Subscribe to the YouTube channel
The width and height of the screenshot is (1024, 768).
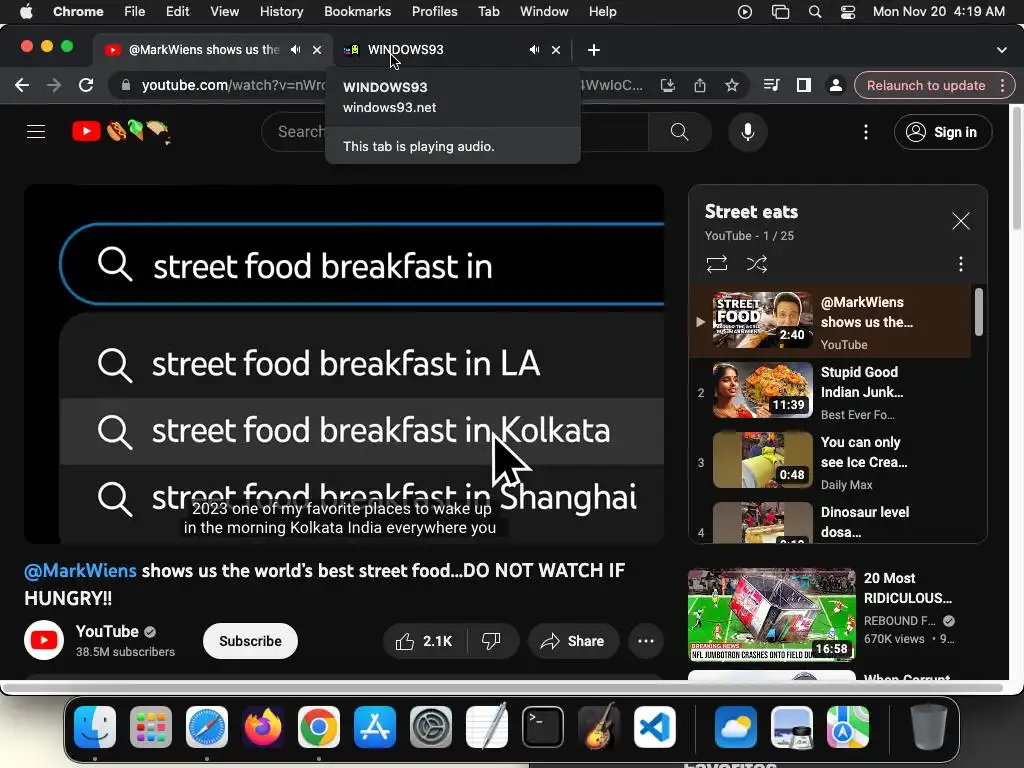pyautogui.click(x=250, y=641)
